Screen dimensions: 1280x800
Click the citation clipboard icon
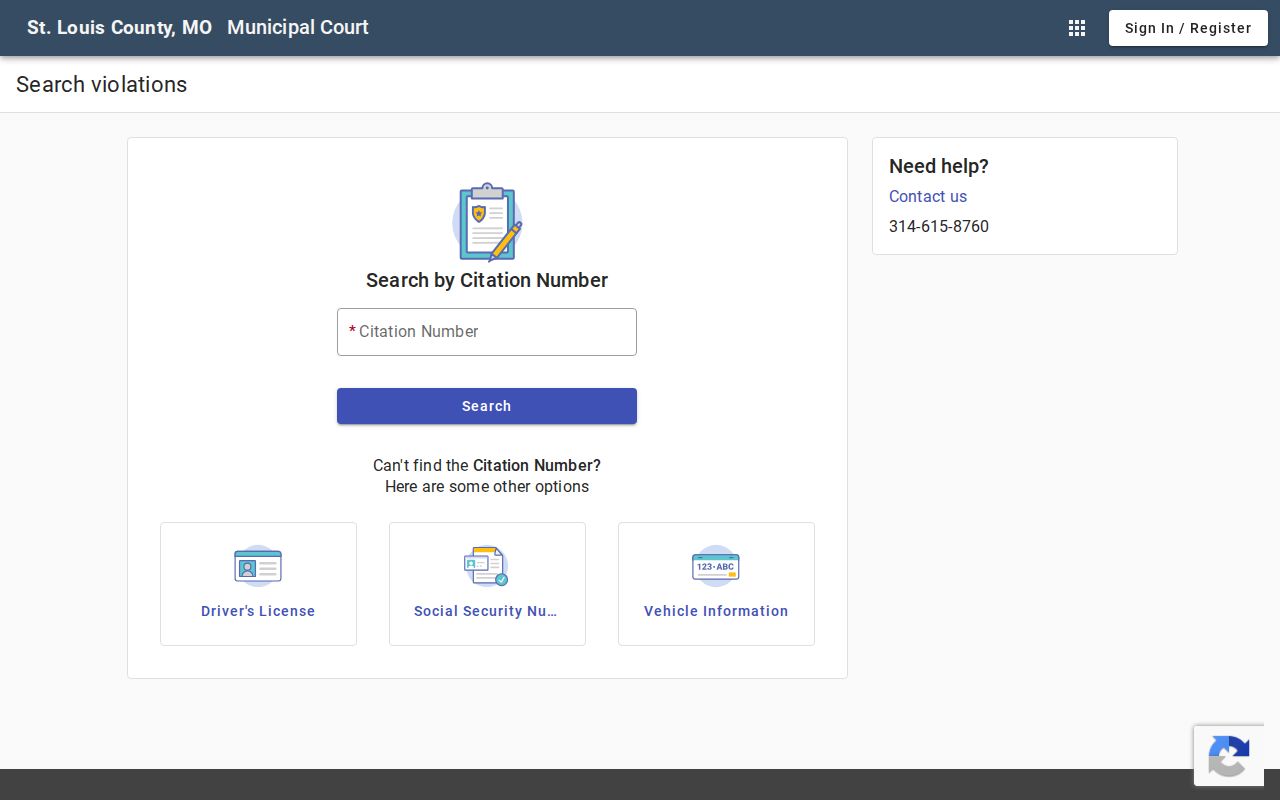tap(487, 222)
